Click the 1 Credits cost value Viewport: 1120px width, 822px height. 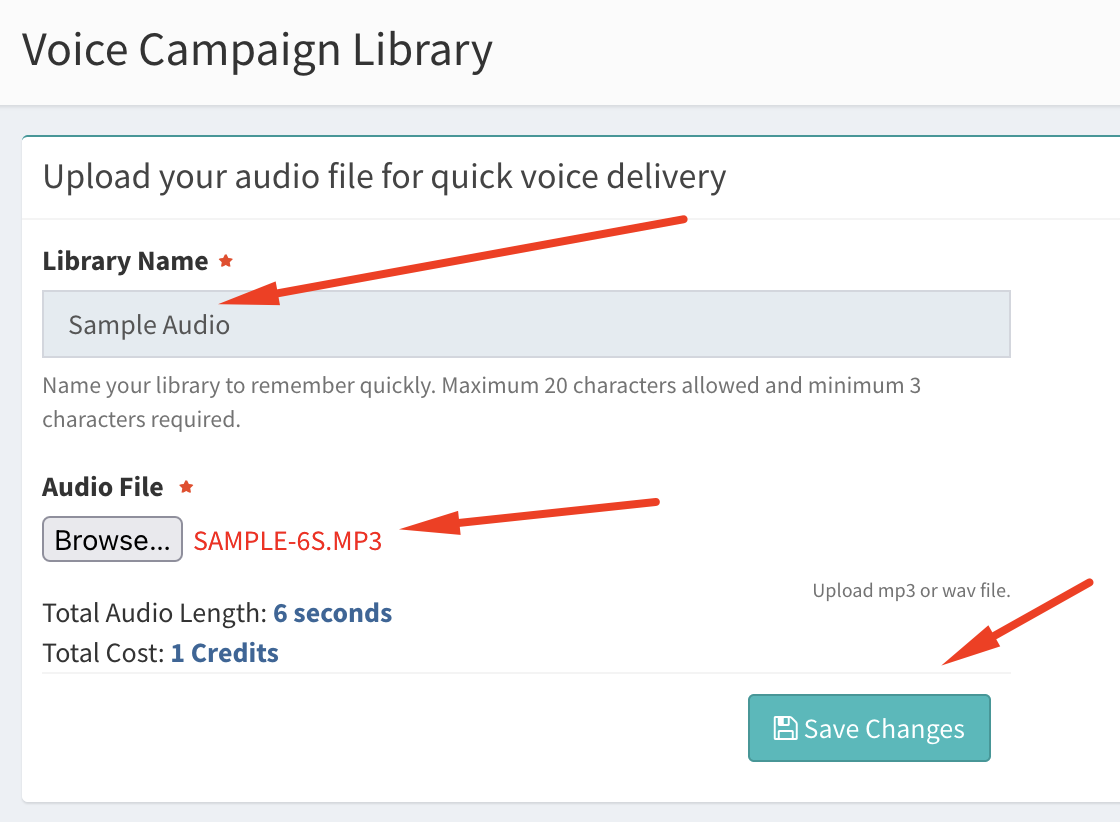pos(225,653)
